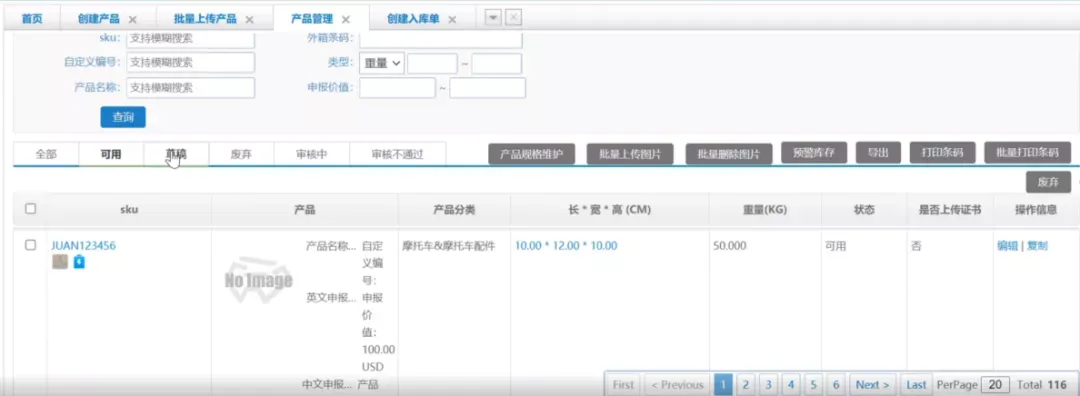Image resolution: width=1080 pixels, height=396 pixels.
Task: Click 编辑 link for JUAN123456
Action: [x=1007, y=245]
